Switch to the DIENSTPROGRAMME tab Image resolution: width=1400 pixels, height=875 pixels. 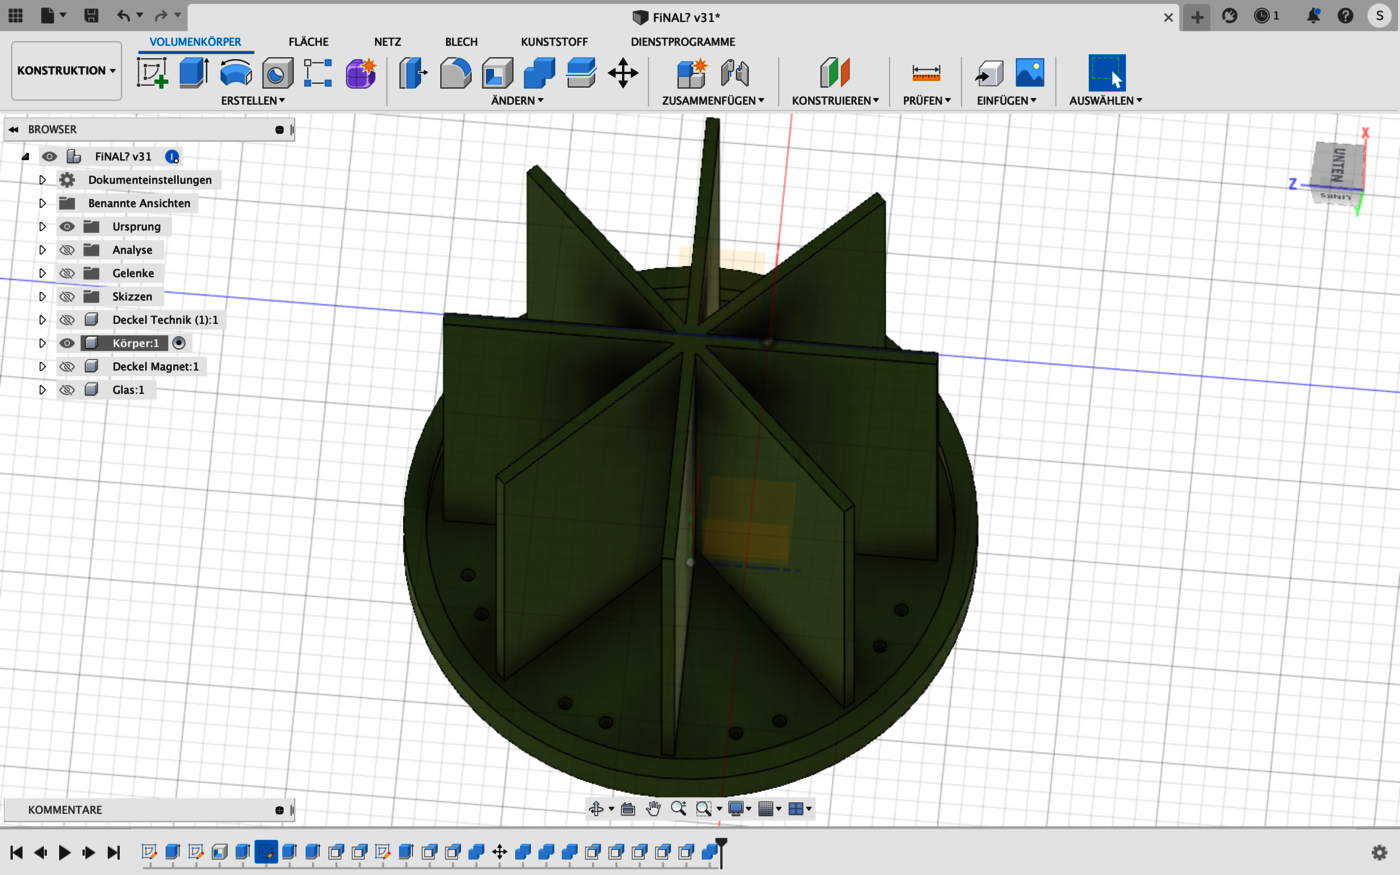point(683,42)
